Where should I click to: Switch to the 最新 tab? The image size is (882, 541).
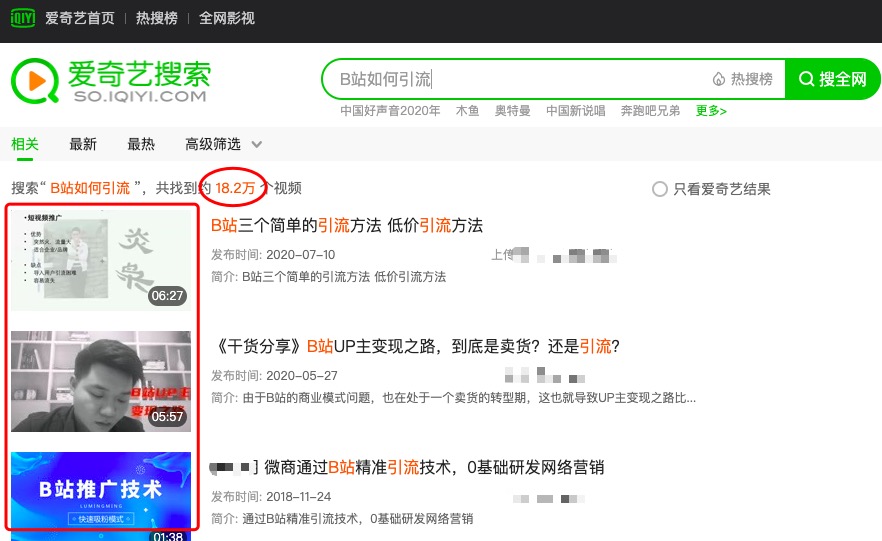tap(83, 145)
